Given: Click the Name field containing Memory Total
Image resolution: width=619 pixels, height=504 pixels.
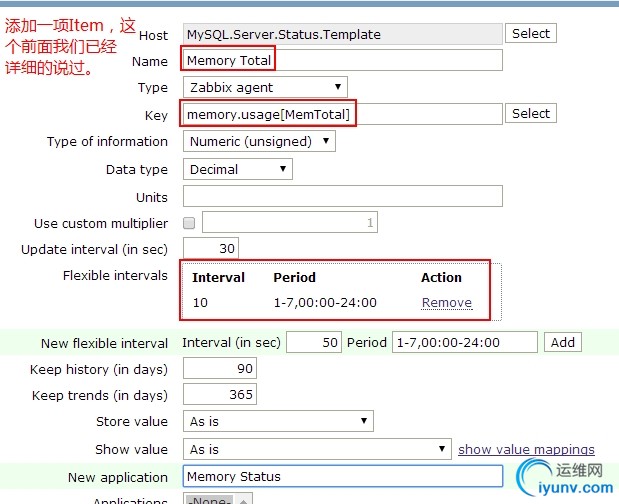Looking at the screenshot, I should 343,60.
